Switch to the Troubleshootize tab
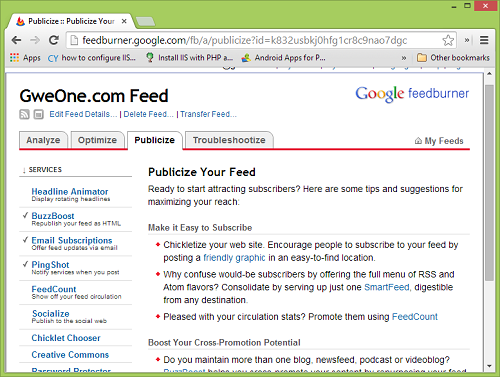The image size is (500, 377). (229, 140)
